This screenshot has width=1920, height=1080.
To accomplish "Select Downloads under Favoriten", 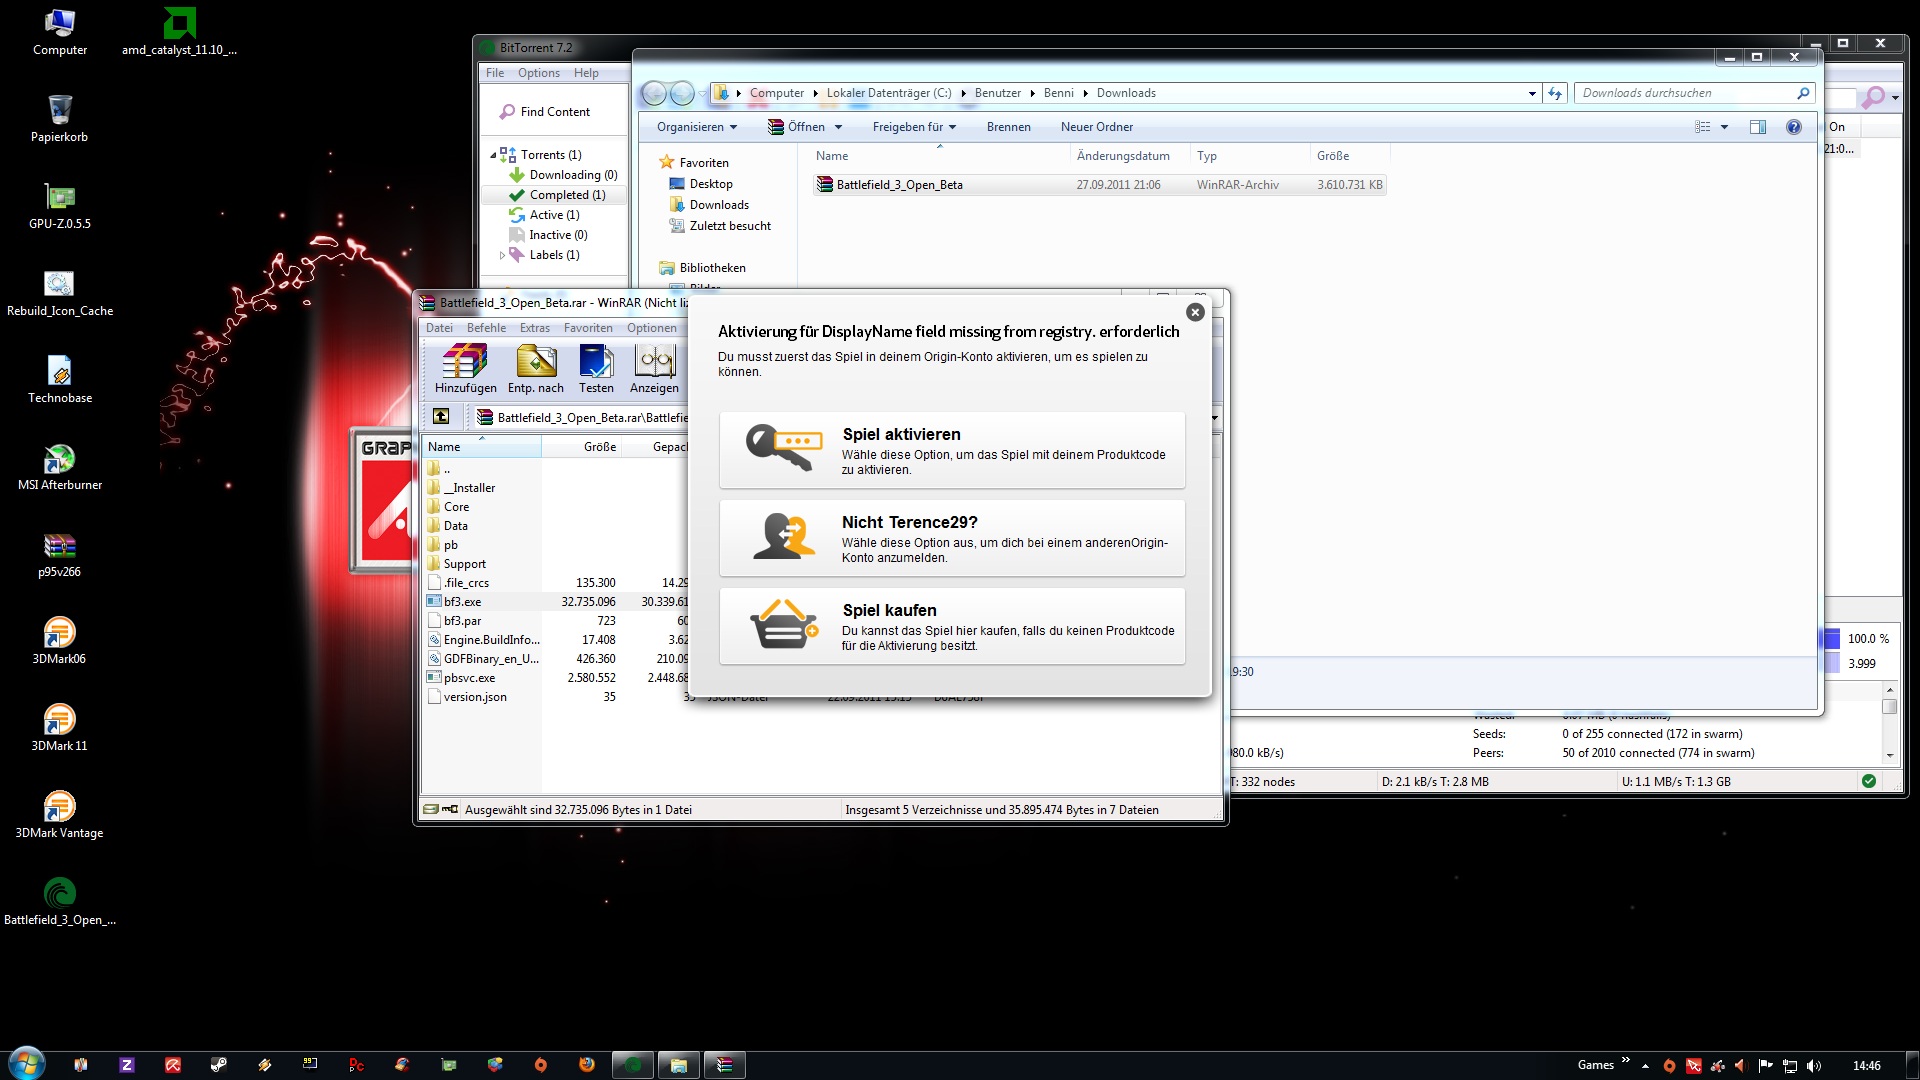I will (708, 205).
